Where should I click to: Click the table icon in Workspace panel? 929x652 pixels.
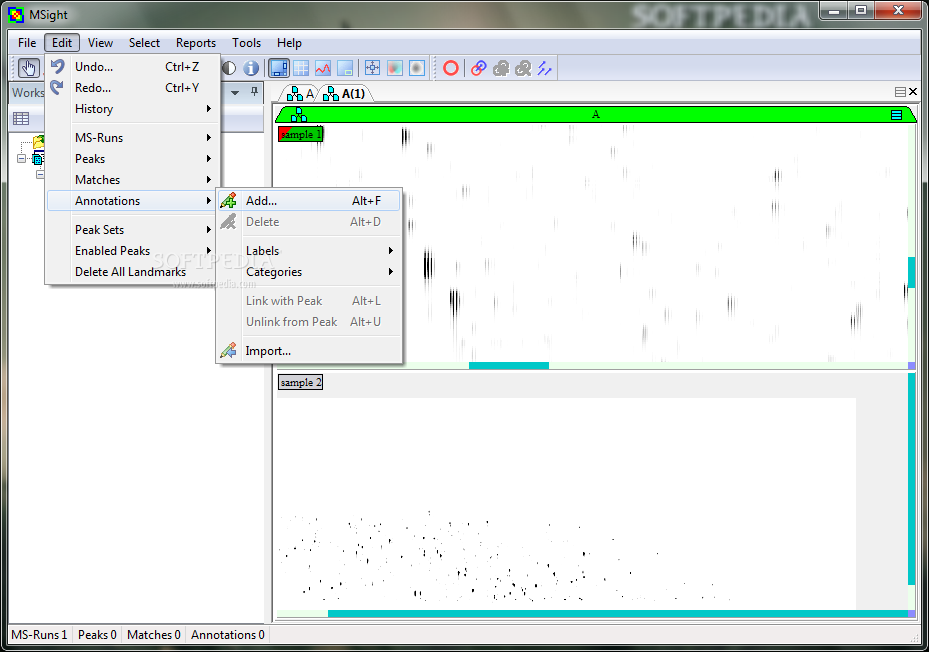click(x=21, y=119)
